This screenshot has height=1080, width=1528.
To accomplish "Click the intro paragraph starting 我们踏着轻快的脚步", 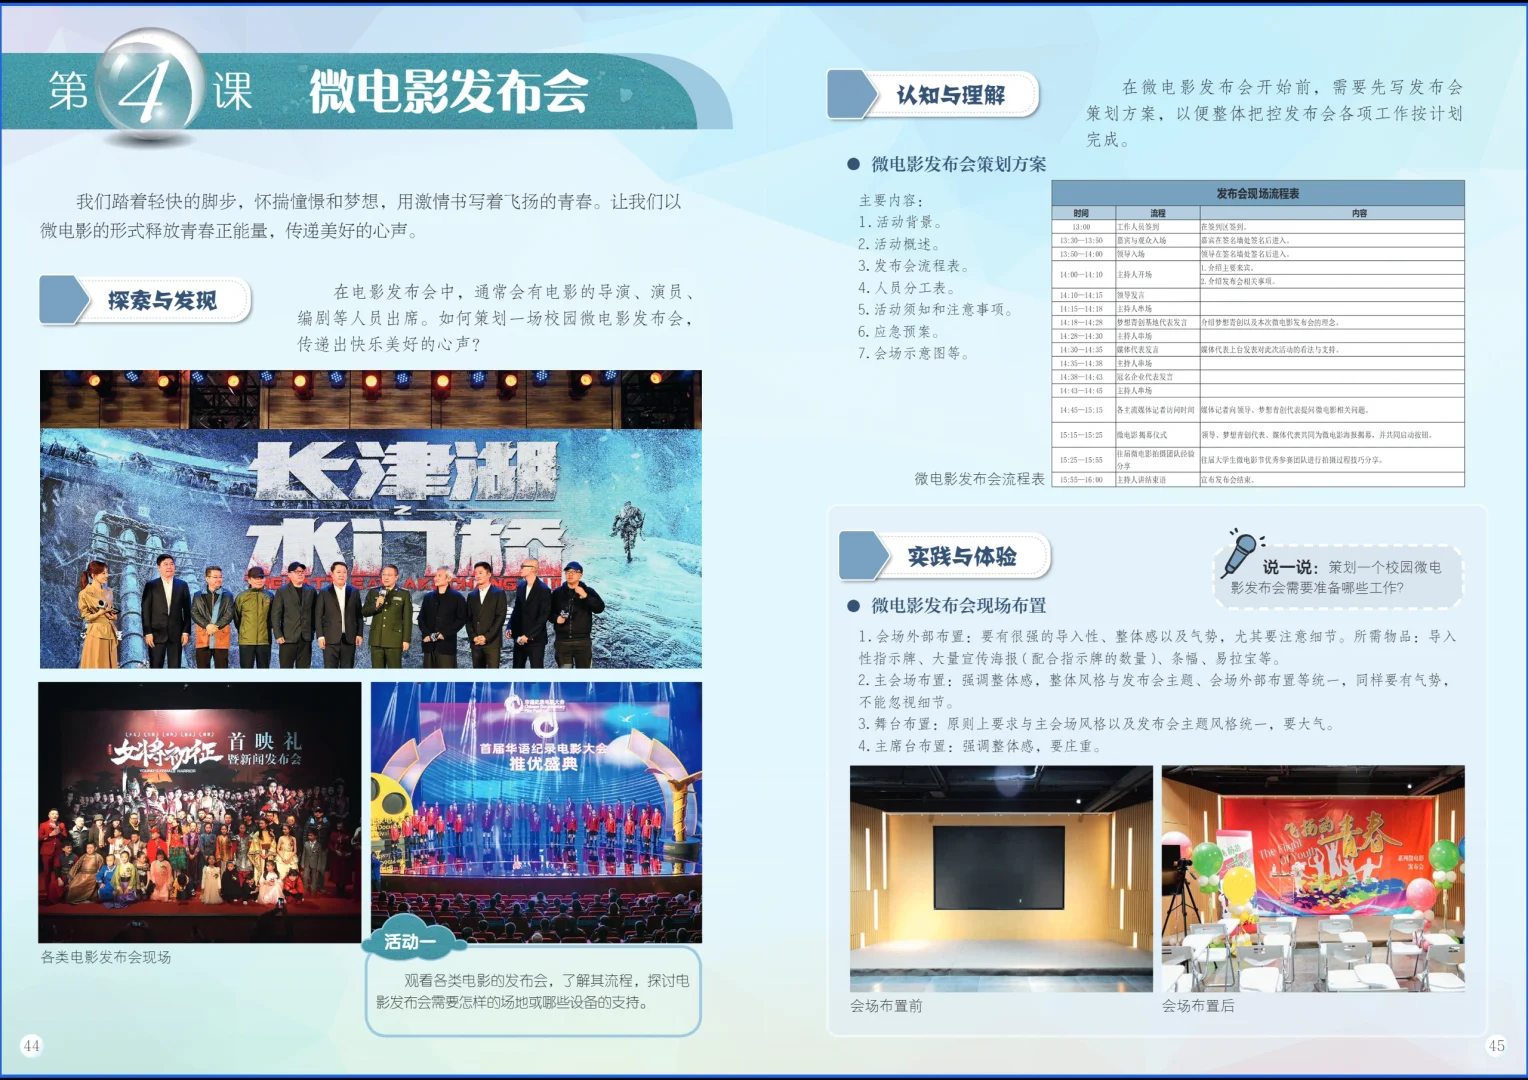I will click(x=361, y=216).
